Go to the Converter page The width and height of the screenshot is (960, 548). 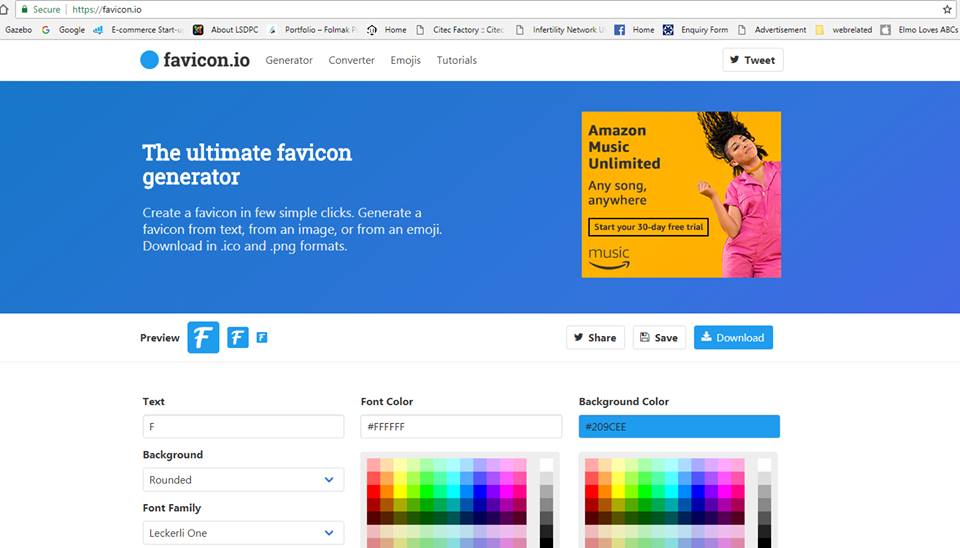point(351,60)
